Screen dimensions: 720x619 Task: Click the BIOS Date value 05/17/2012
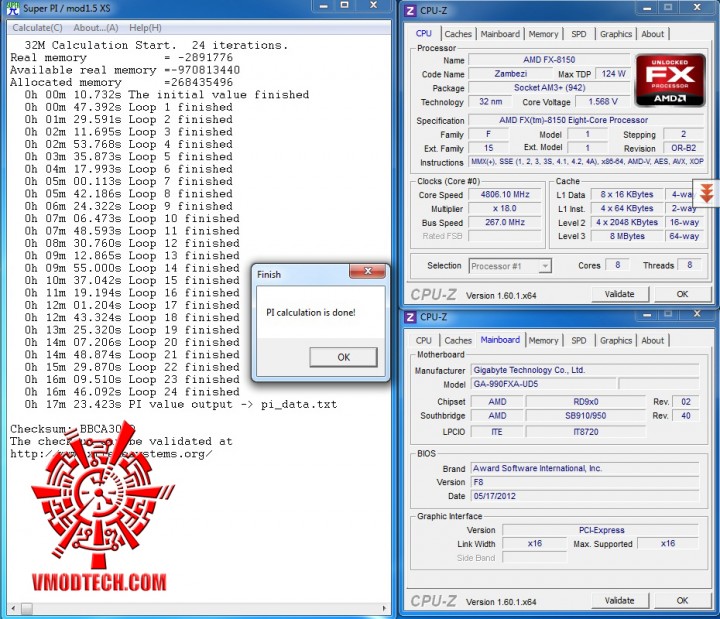585,496
